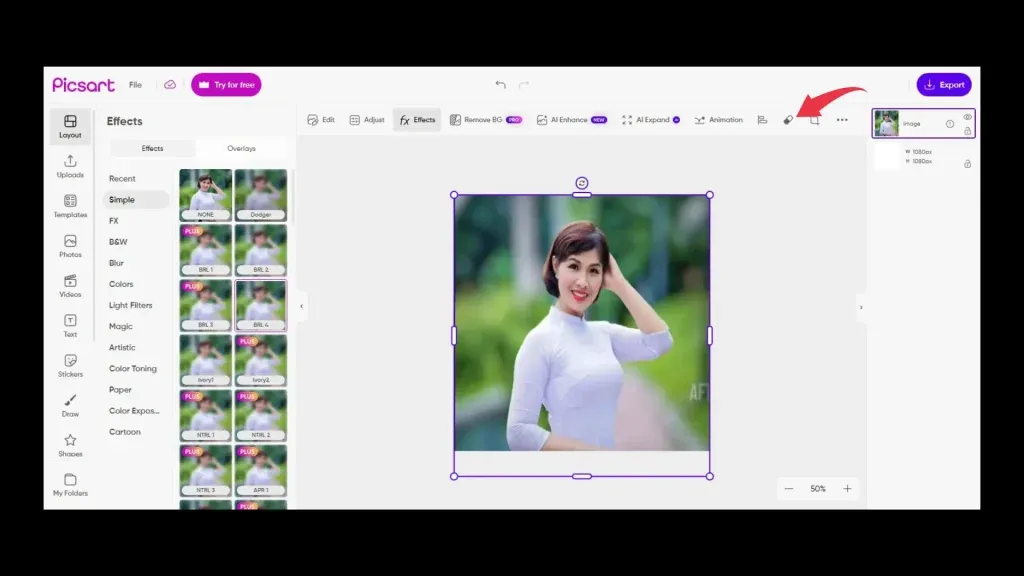Apply the BRL 4 effect thumbnail
Screen dimensions: 1024x576
pos(261,305)
